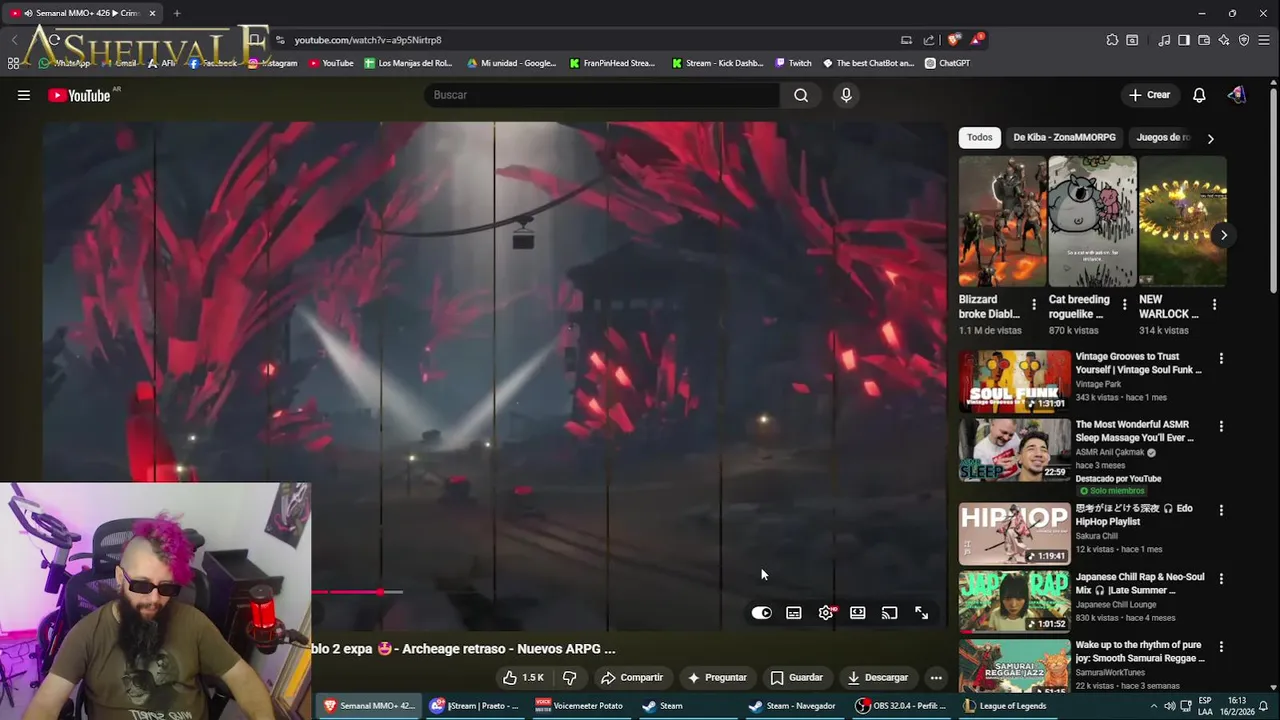Screen dimensions: 1280x720
Task: Toggle the browser sidebar panel icon
Action: (x=1184, y=40)
